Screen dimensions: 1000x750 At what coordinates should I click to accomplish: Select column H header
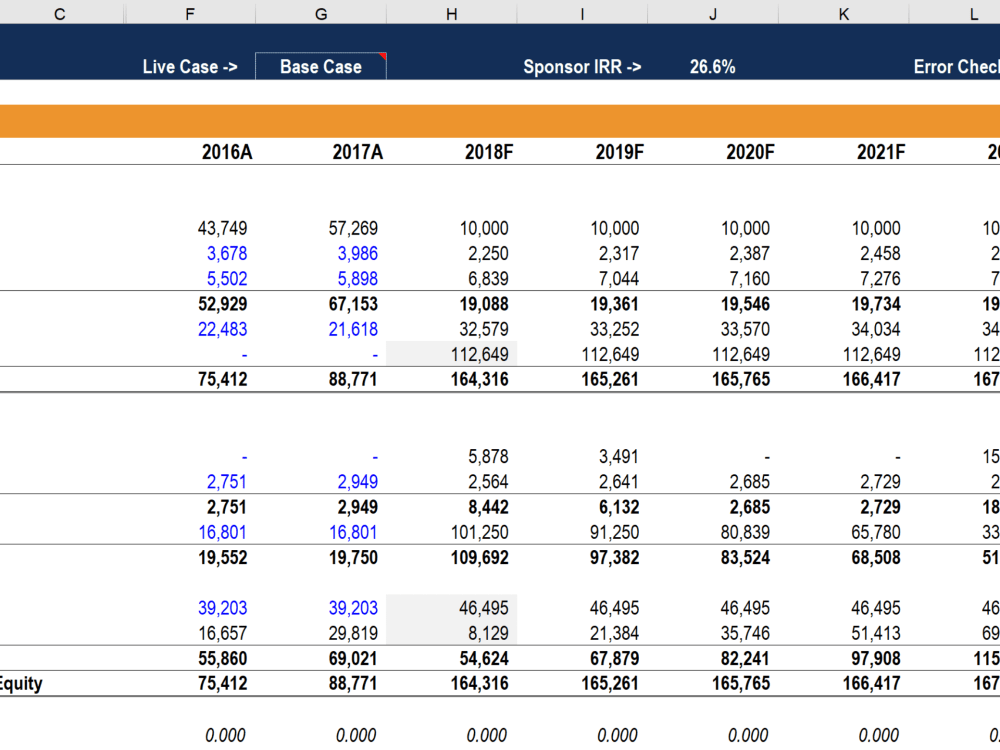(x=452, y=13)
